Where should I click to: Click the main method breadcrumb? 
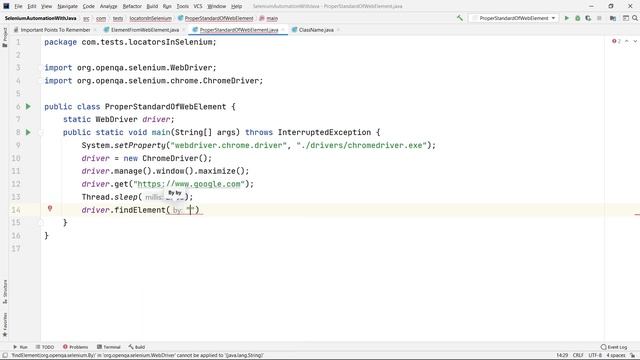point(269,18)
